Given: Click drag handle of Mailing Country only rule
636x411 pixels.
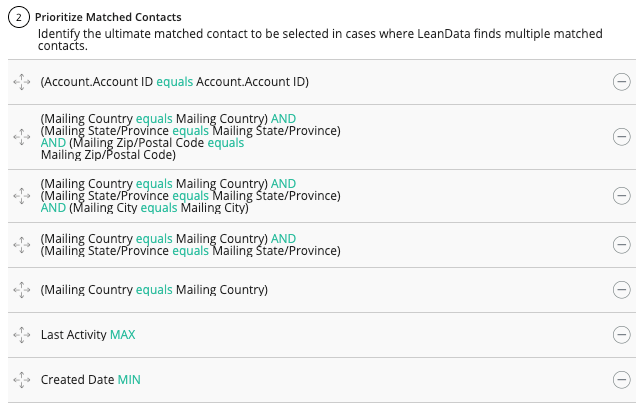Looking at the screenshot, I should click(x=22, y=290).
